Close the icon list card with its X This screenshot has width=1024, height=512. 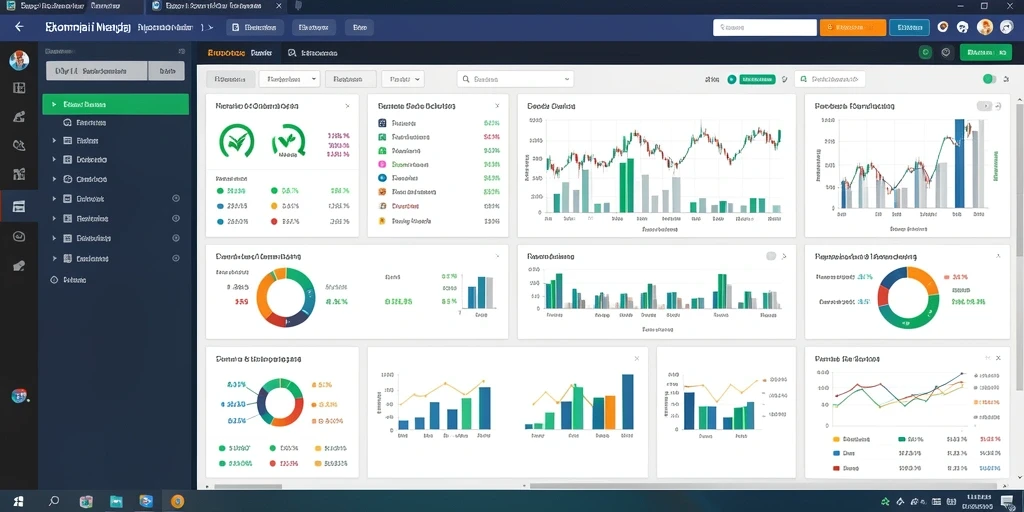point(497,106)
